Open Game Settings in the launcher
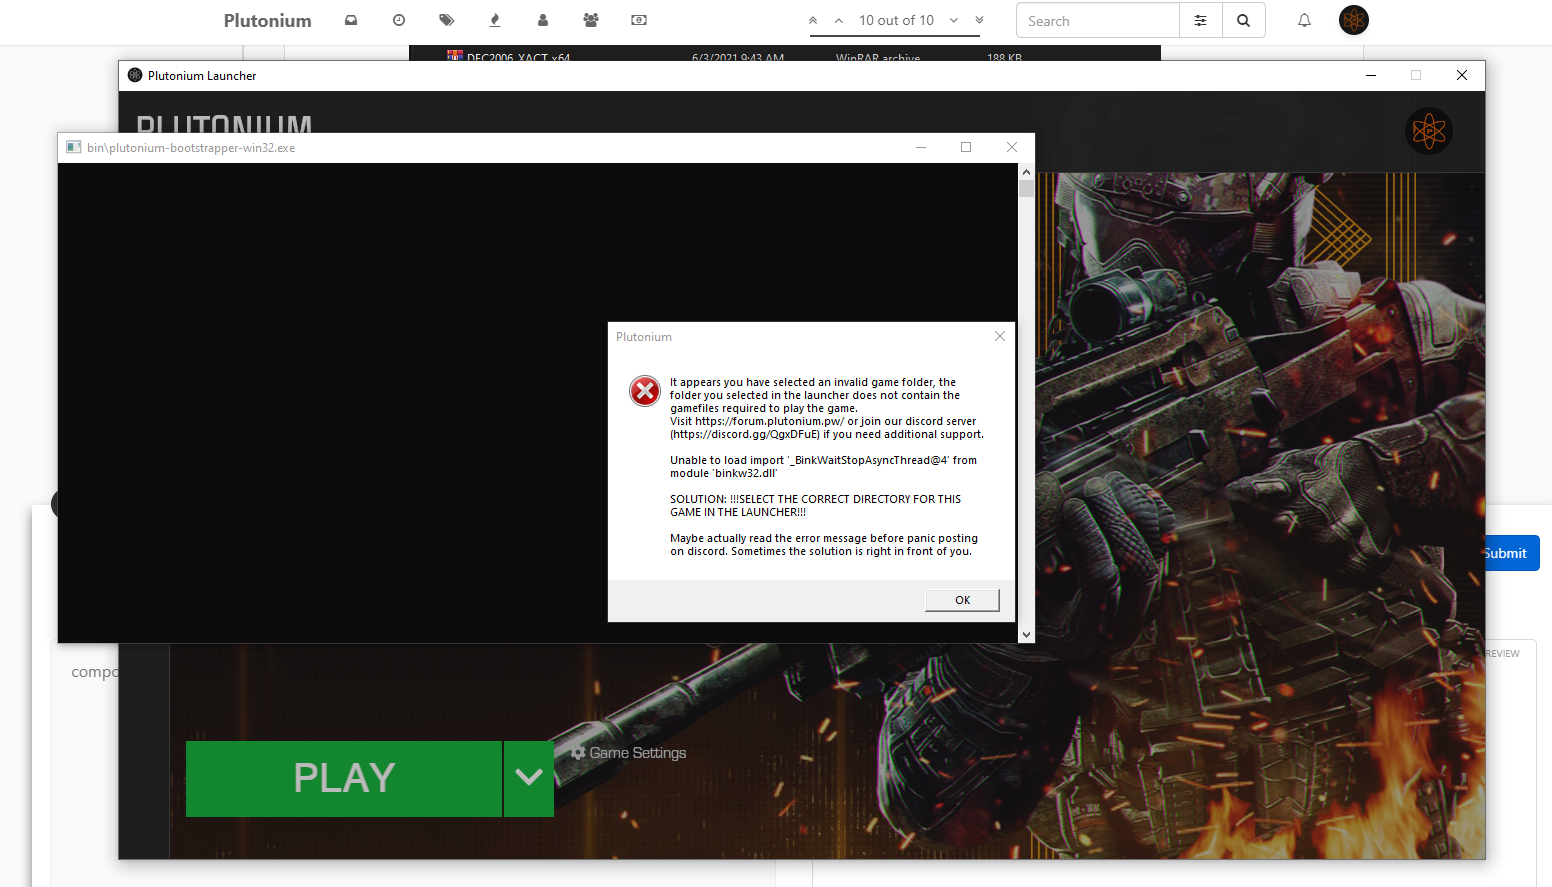Image resolution: width=1552 pixels, height=887 pixels. pos(629,753)
